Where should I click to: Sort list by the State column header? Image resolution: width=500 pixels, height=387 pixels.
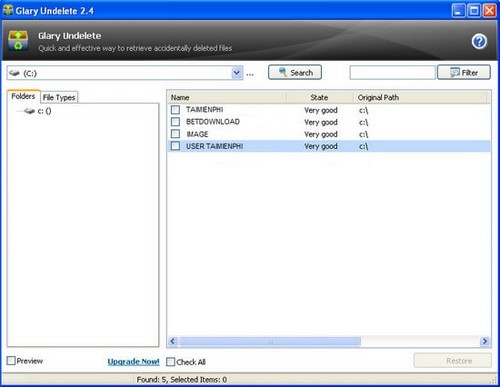[319, 97]
